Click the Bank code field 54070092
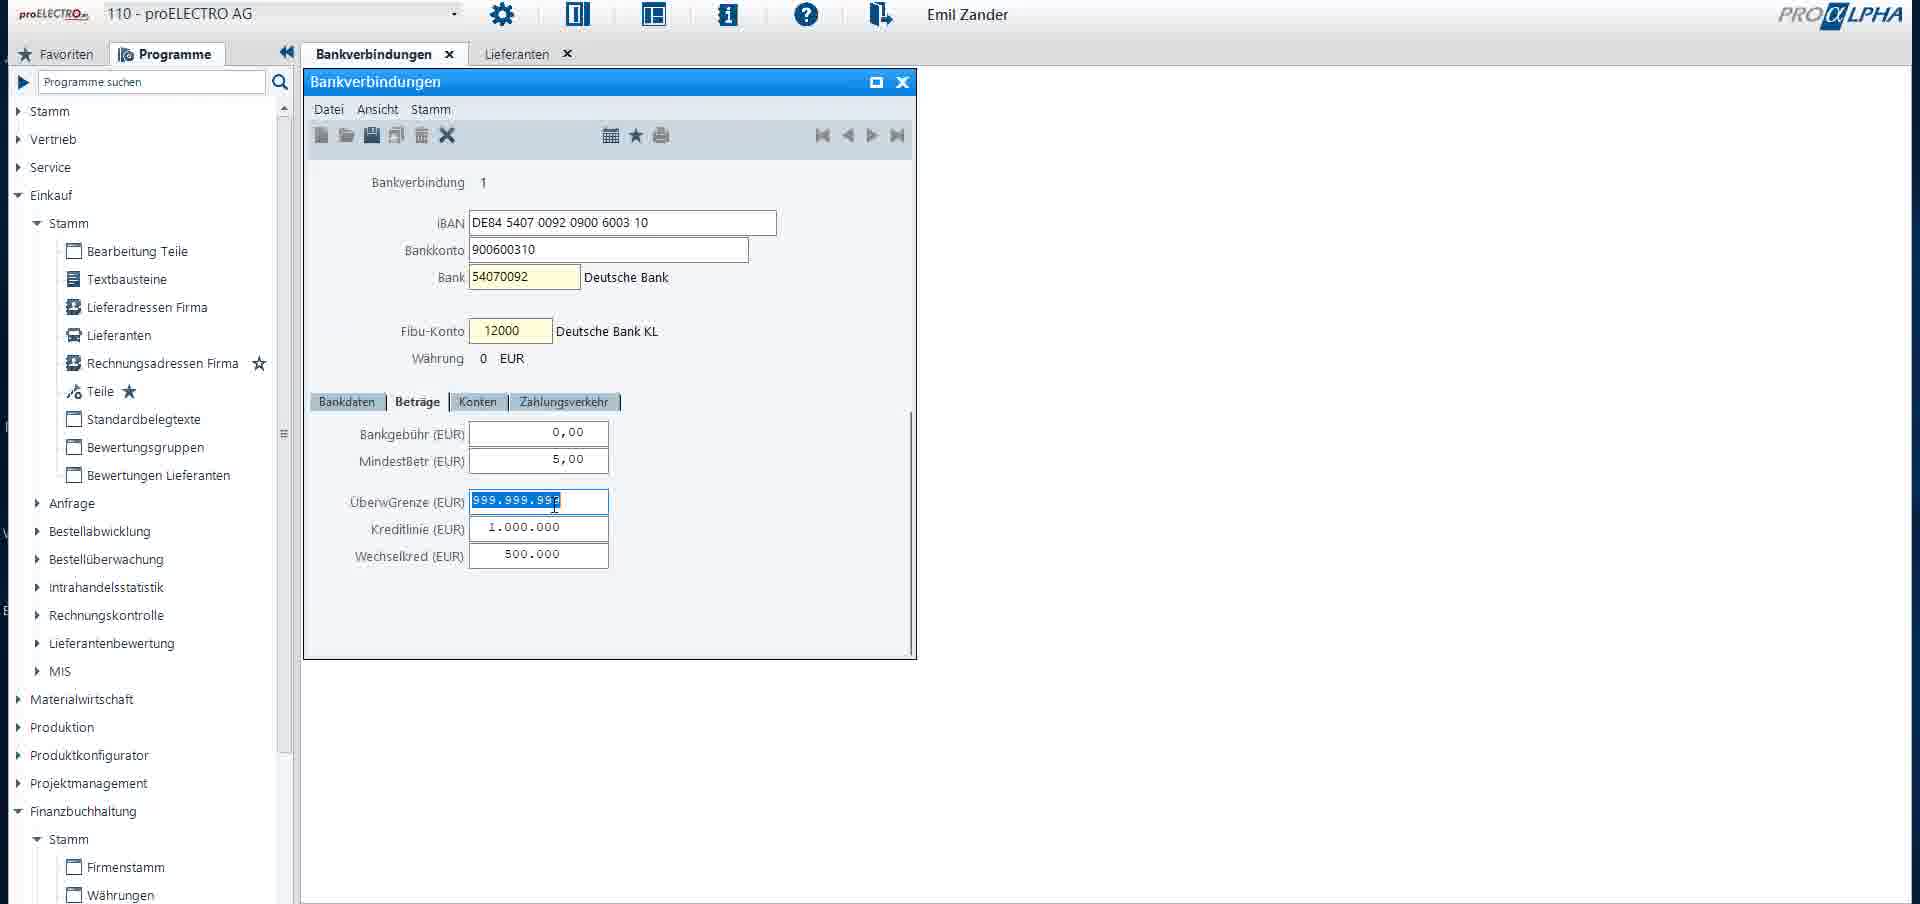This screenshot has height=904, width=1920. 524,277
